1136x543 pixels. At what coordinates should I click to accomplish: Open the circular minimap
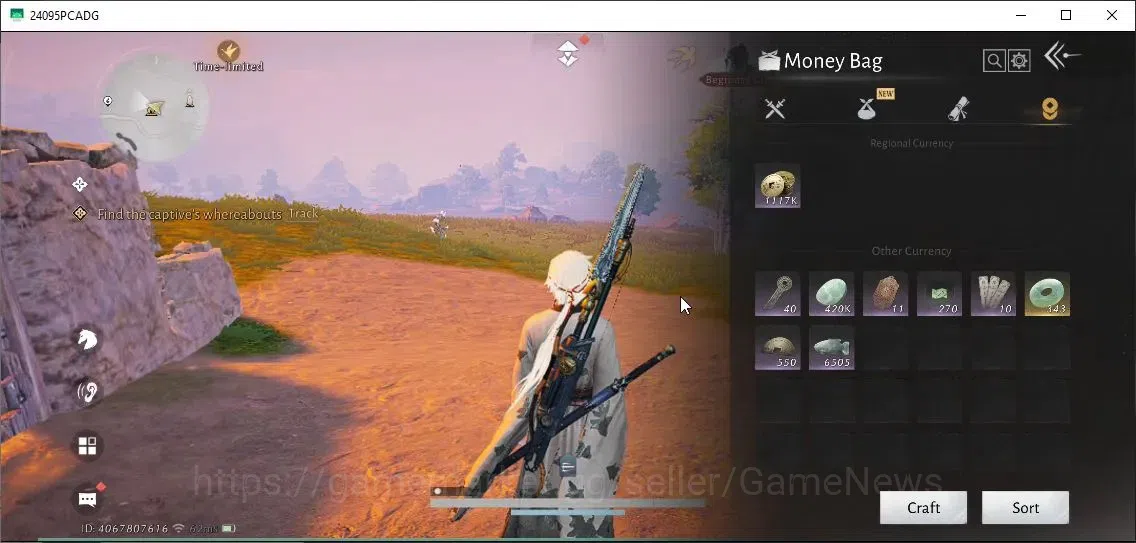click(x=154, y=106)
